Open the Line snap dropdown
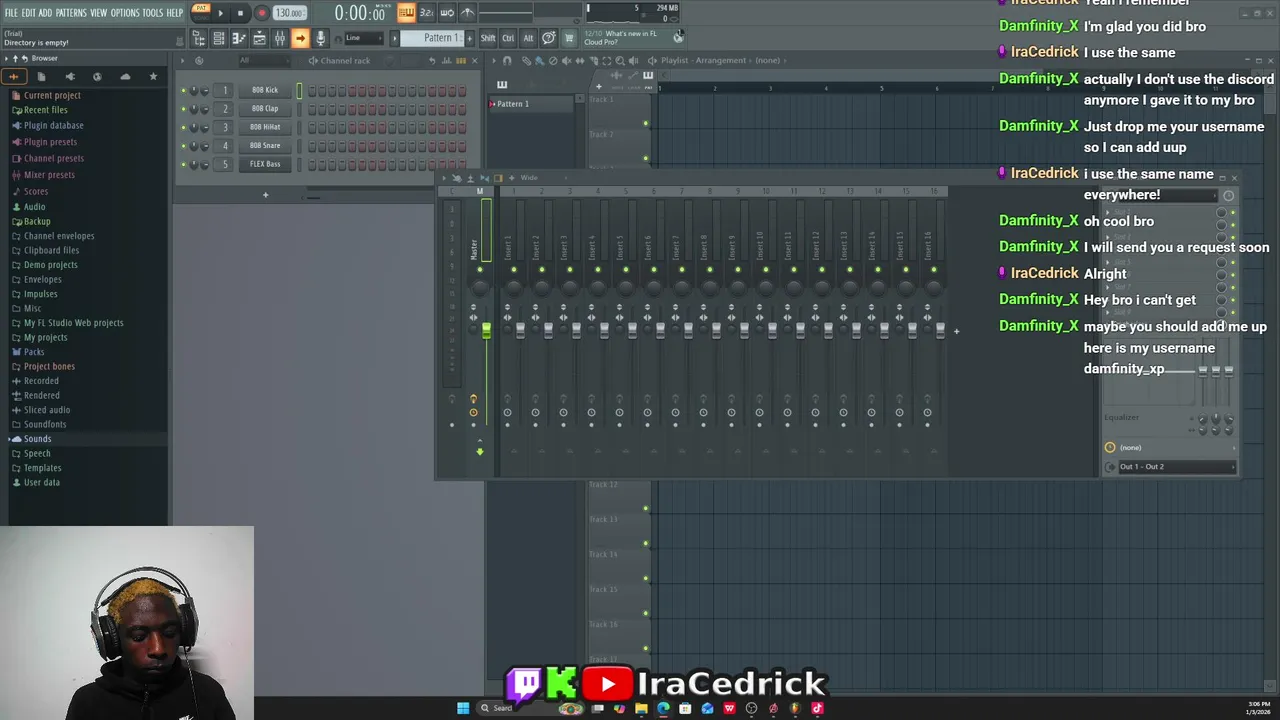 (362, 38)
